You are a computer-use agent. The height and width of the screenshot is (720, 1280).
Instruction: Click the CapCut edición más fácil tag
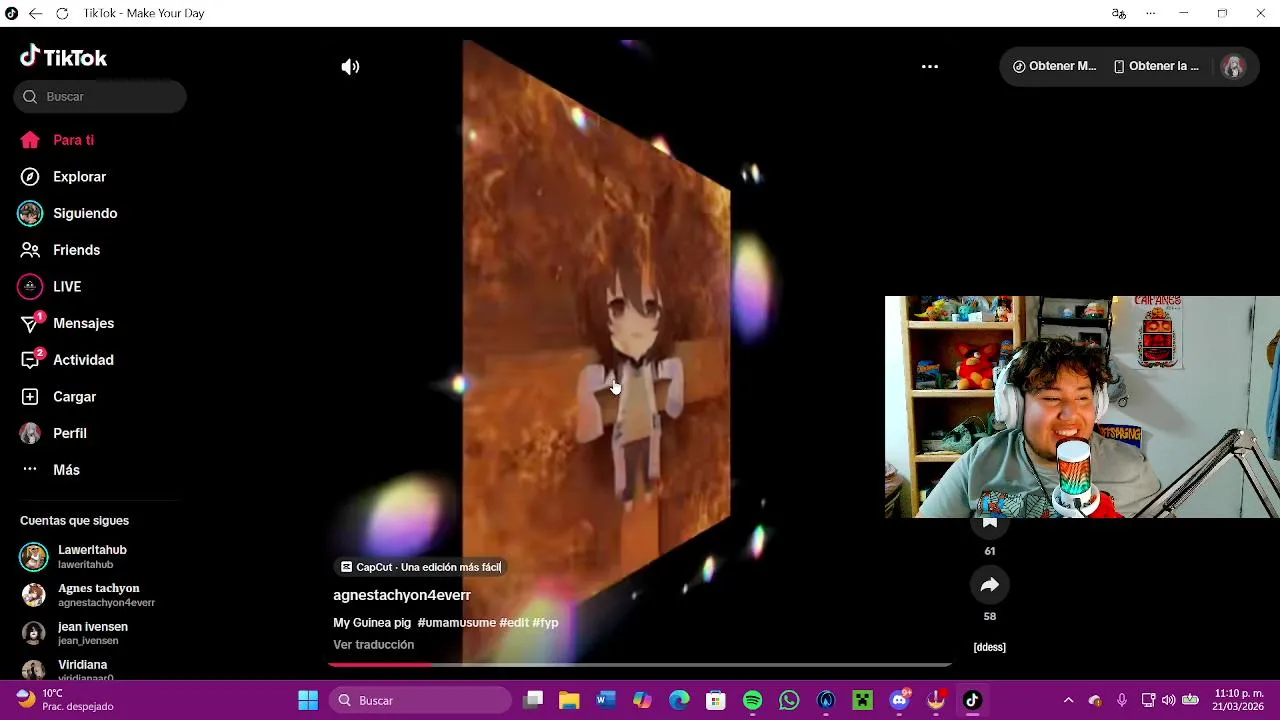point(420,567)
